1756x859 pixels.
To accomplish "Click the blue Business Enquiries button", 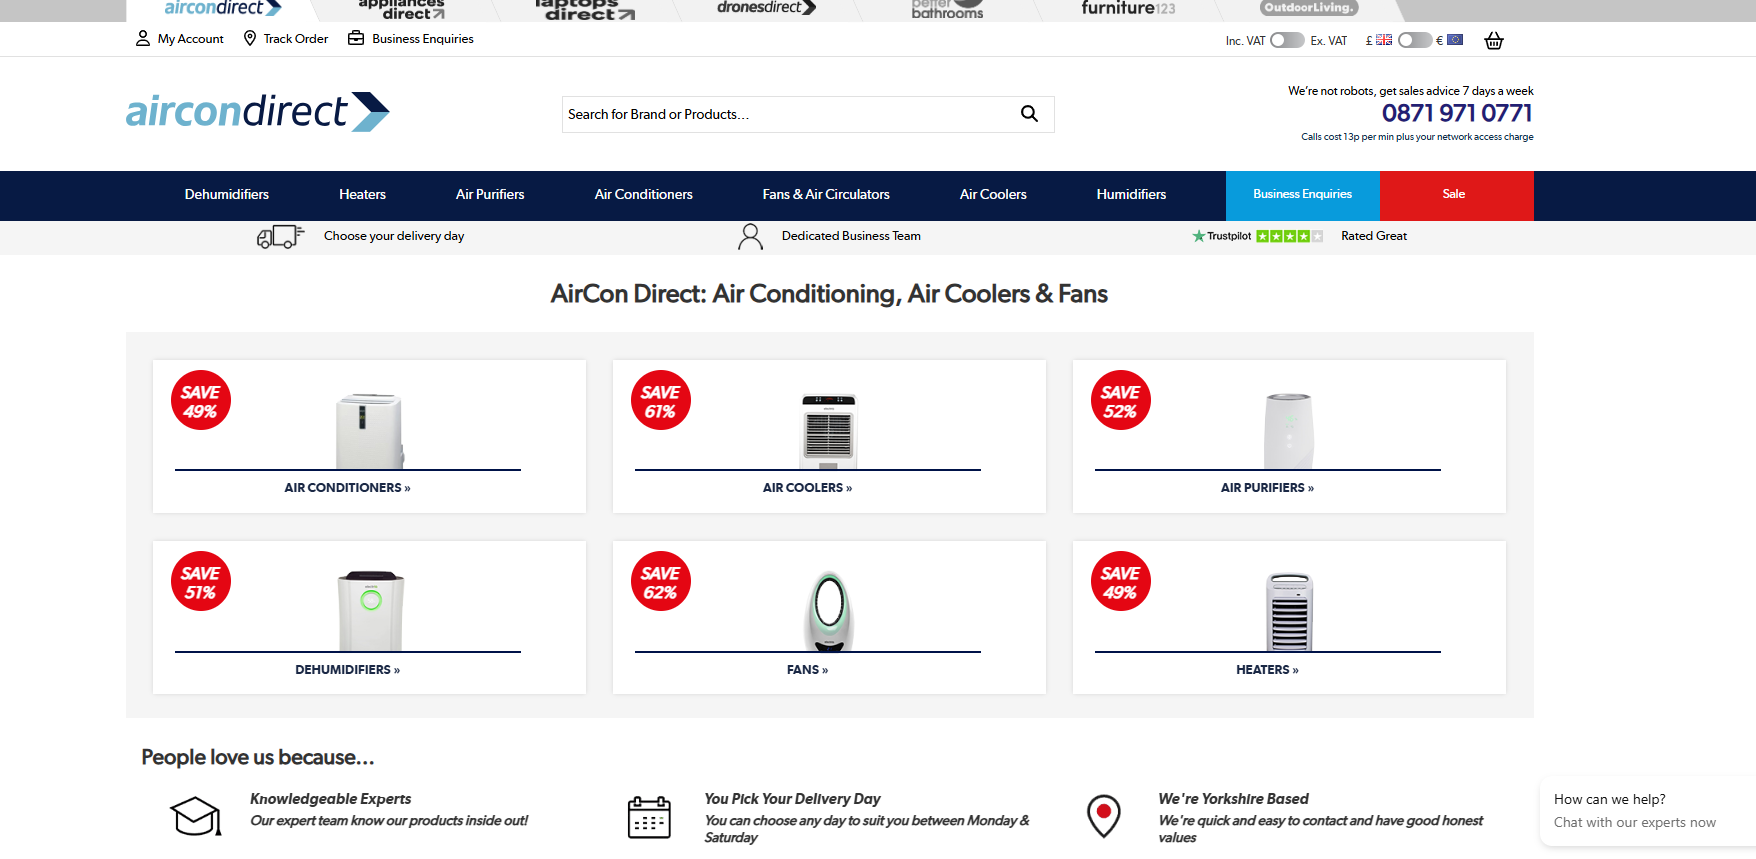I will (1302, 195).
